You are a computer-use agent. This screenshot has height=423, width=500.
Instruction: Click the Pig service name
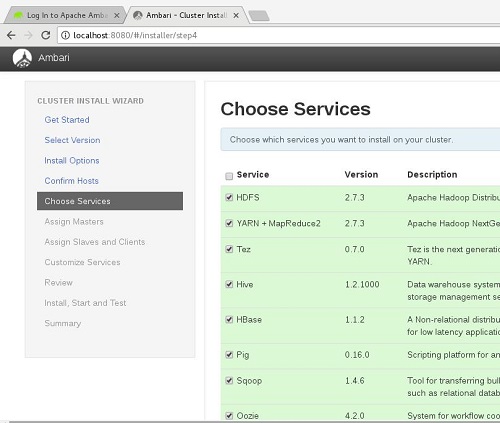click(243, 355)
